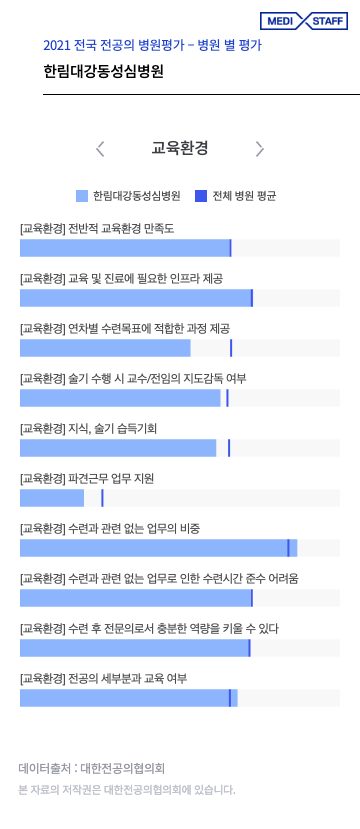360x829 pixels.
Task: Click the 수련과 관련 없는 업무의 비중 bar
Action: tap(180, 548)
